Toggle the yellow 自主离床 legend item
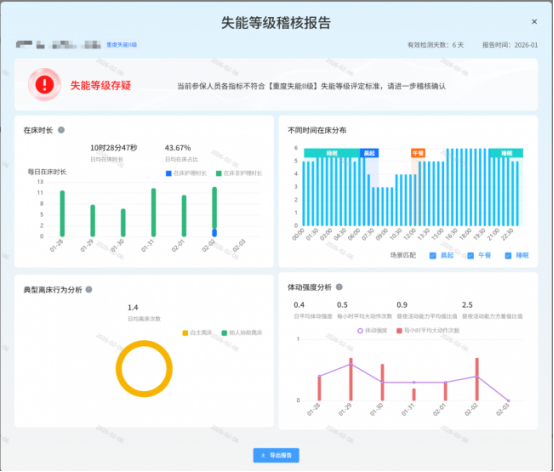This screenshot has height=472, width=554. pyautogui.click(x=197, y=333)
